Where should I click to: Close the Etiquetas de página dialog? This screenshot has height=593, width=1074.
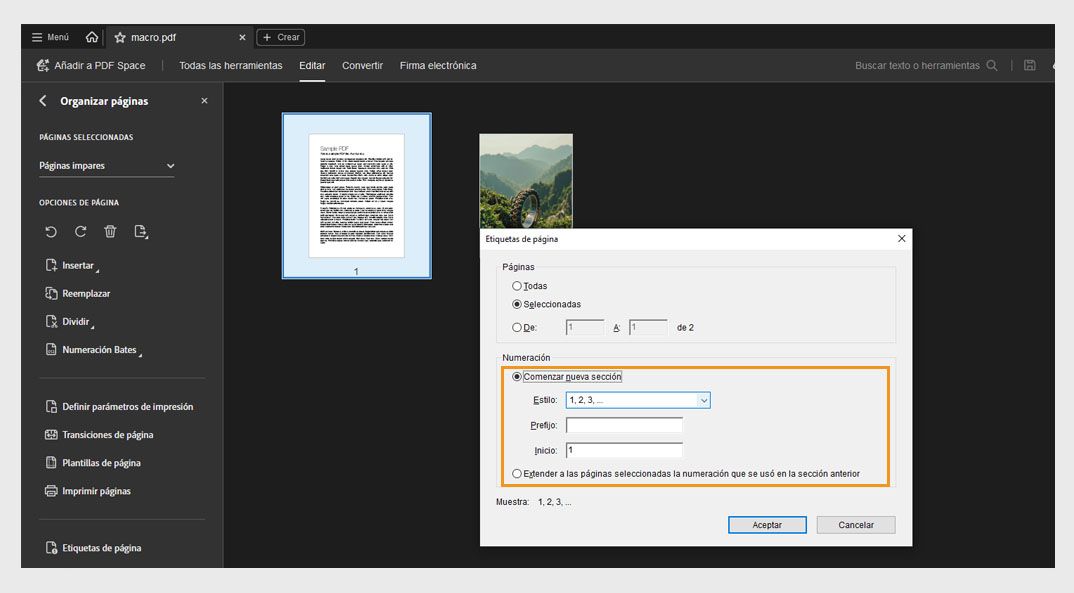coord(901,238)
